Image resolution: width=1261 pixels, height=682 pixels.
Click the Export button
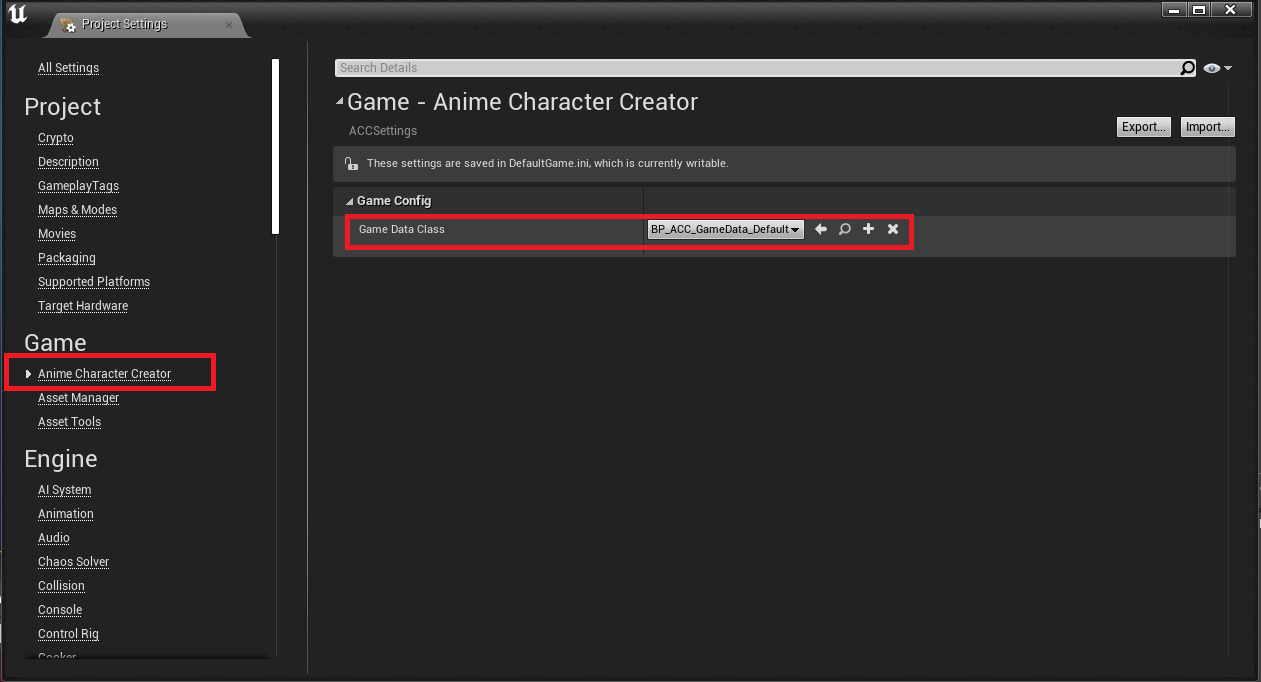point(1143,126)
